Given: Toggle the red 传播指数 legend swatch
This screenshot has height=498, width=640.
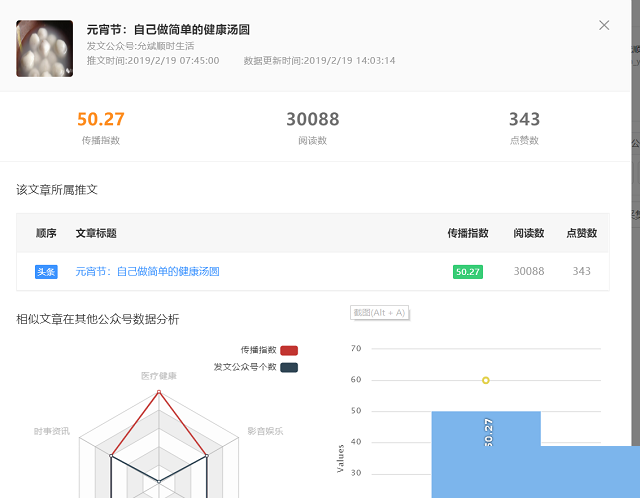Looking at the screenshot, I should [x=289, y=350].
